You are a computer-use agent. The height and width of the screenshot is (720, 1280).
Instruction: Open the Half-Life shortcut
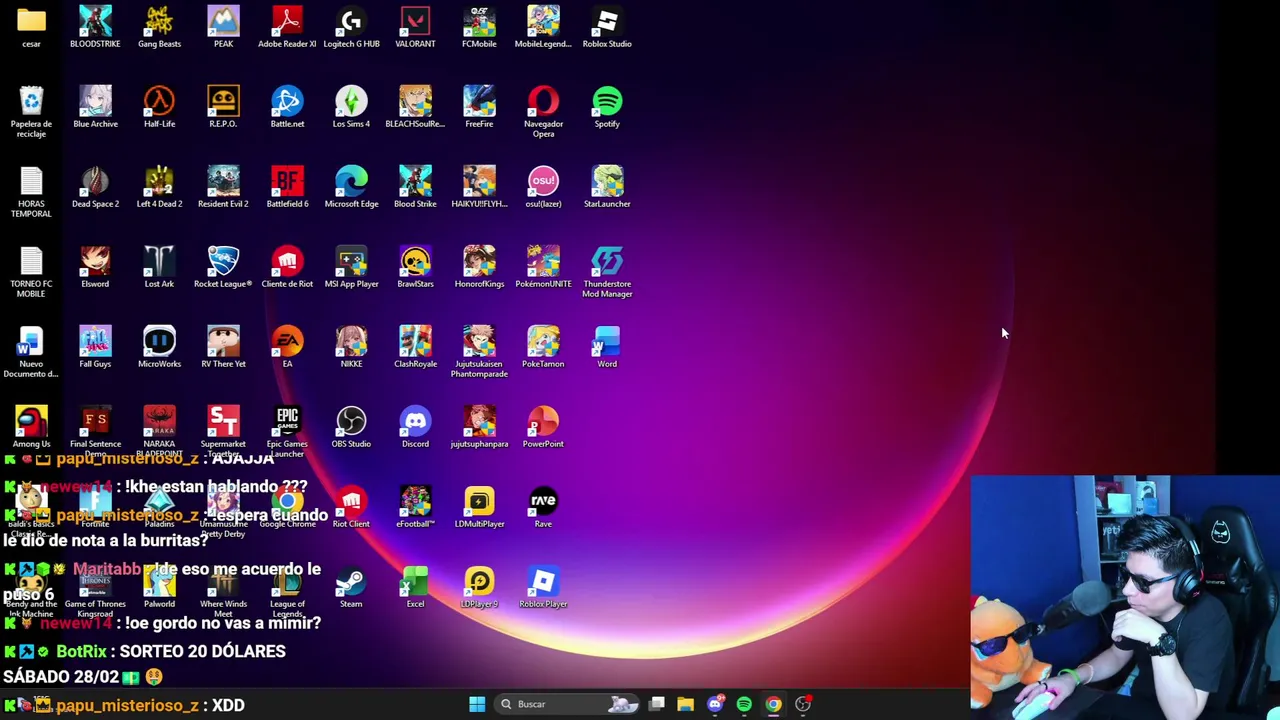click(159, 107)
